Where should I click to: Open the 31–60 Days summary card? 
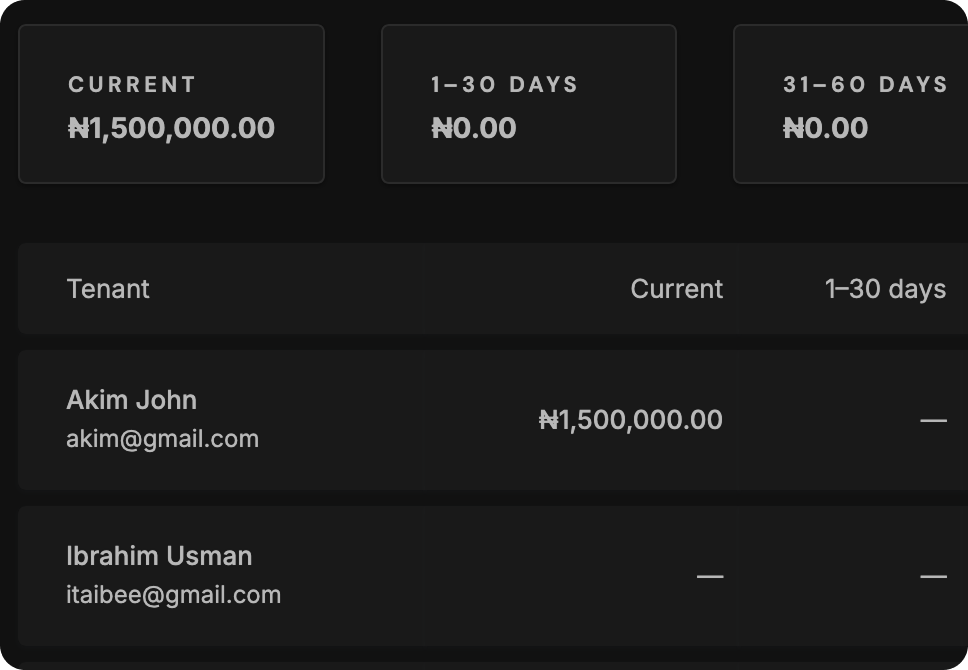click(851, 104)
